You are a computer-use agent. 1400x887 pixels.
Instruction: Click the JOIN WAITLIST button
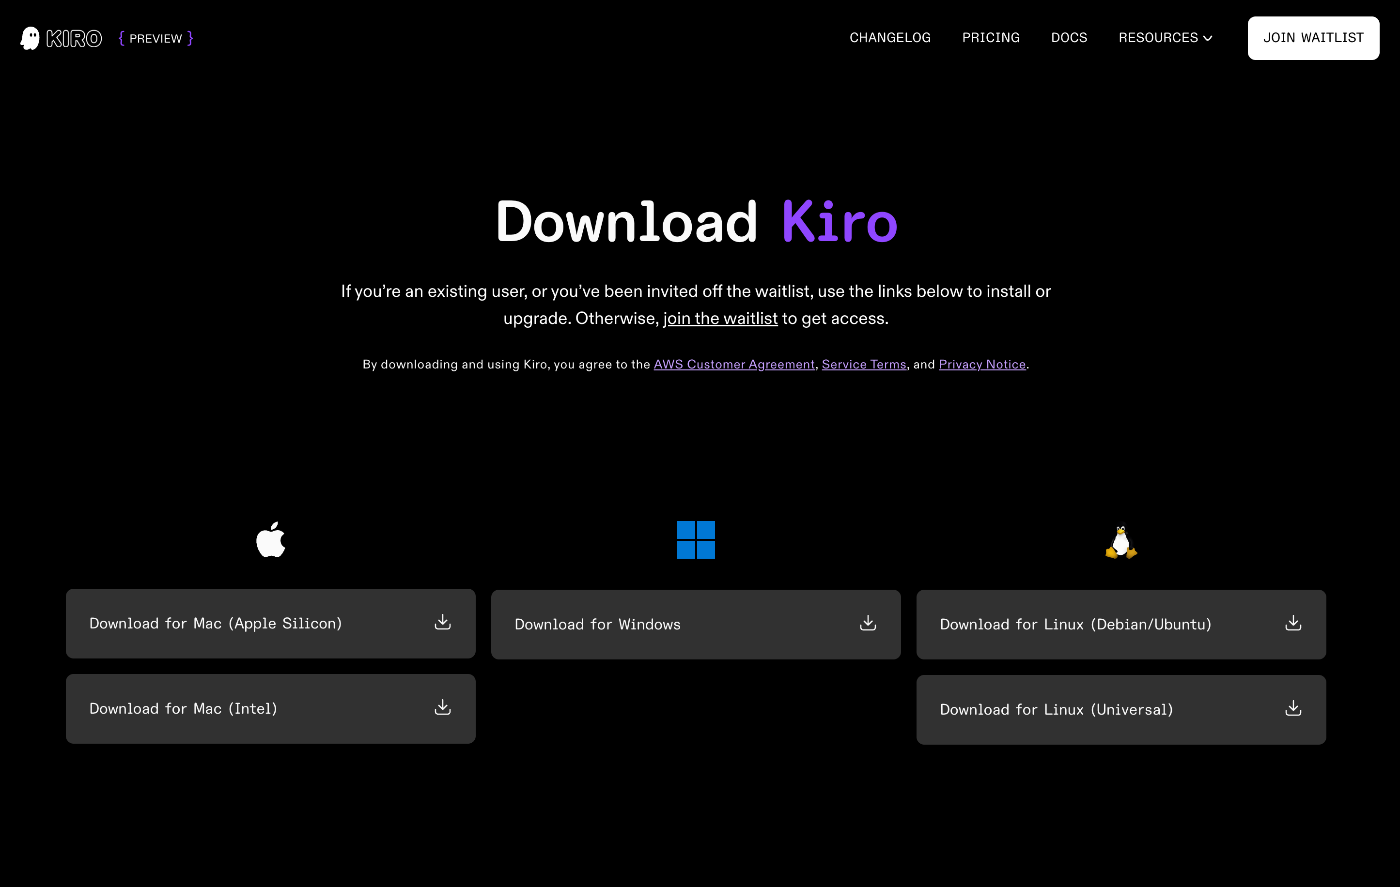coord(1313,38)
